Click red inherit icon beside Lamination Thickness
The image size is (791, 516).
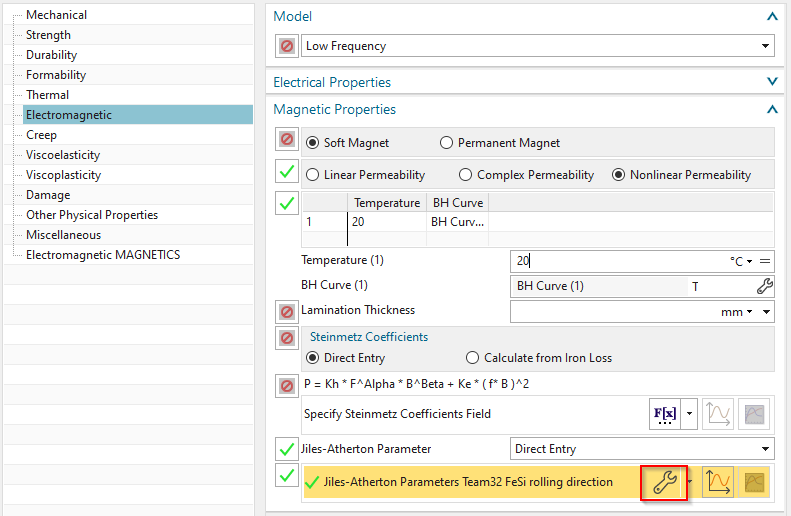(x=287, y=311)
